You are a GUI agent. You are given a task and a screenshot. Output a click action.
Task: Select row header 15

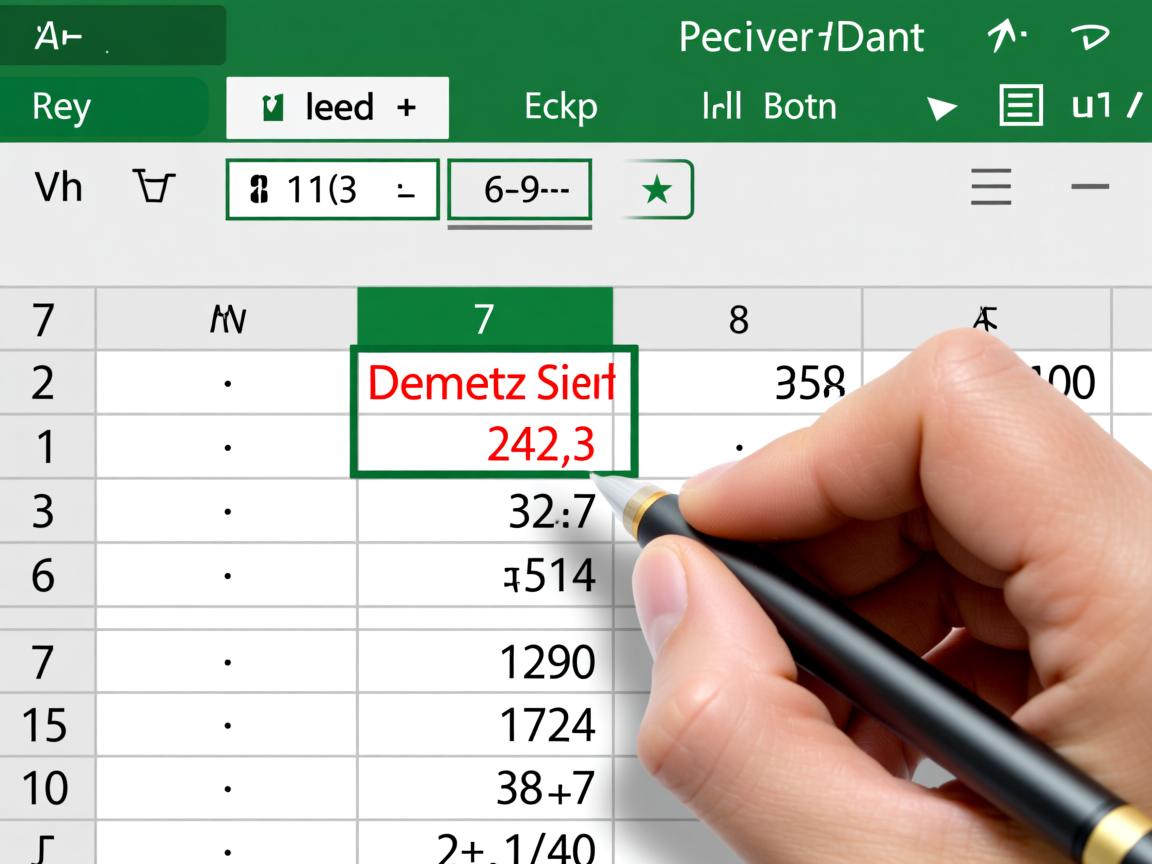(x=44, y=725)
